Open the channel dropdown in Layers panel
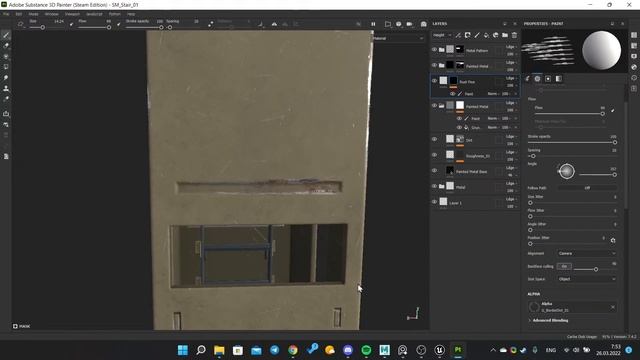Image resolution: width=640 pixels, height=360 pixels. (x=442, y=35)
